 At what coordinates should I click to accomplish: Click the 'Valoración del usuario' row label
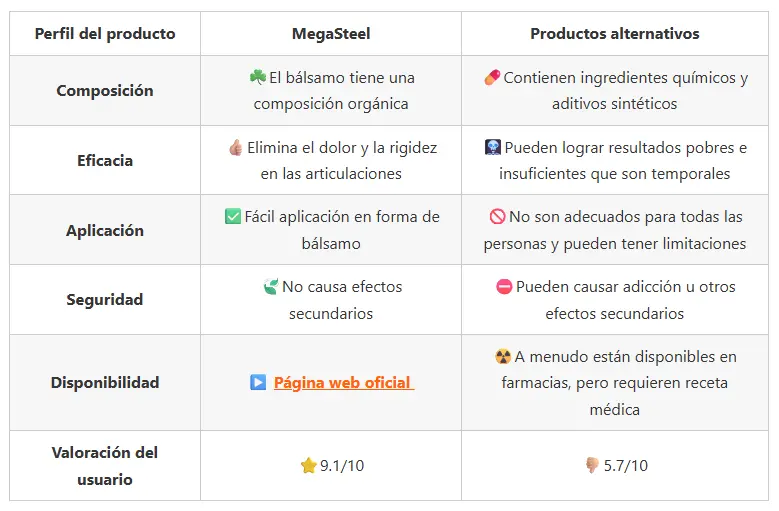coord(105,465)
